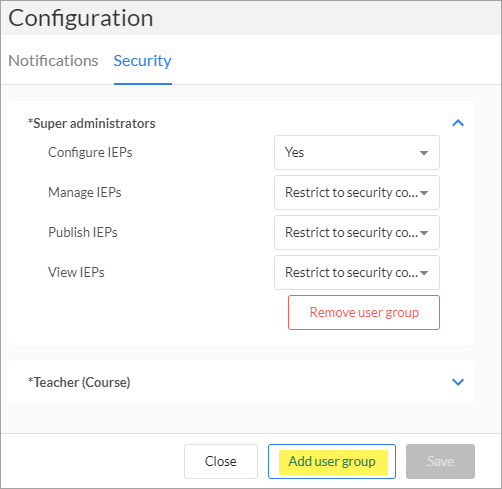
Task: Click the Manage IEPs dropdown arrow icon
Action: coord(424,193)
